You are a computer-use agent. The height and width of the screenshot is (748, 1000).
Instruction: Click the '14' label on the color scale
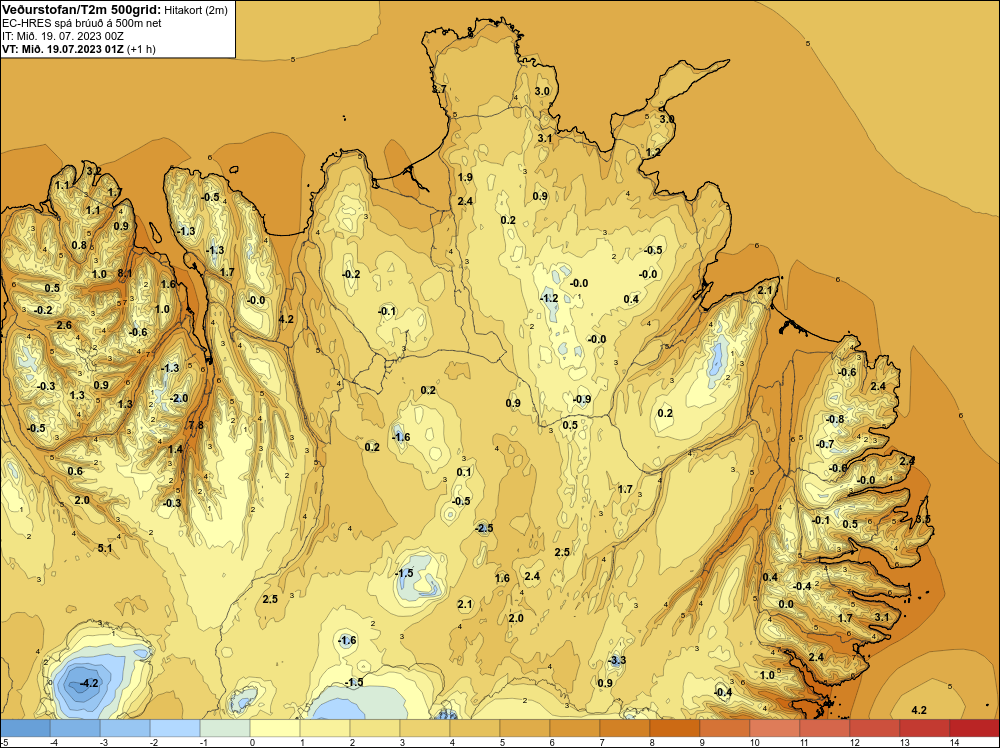click(x=955, y=742)
